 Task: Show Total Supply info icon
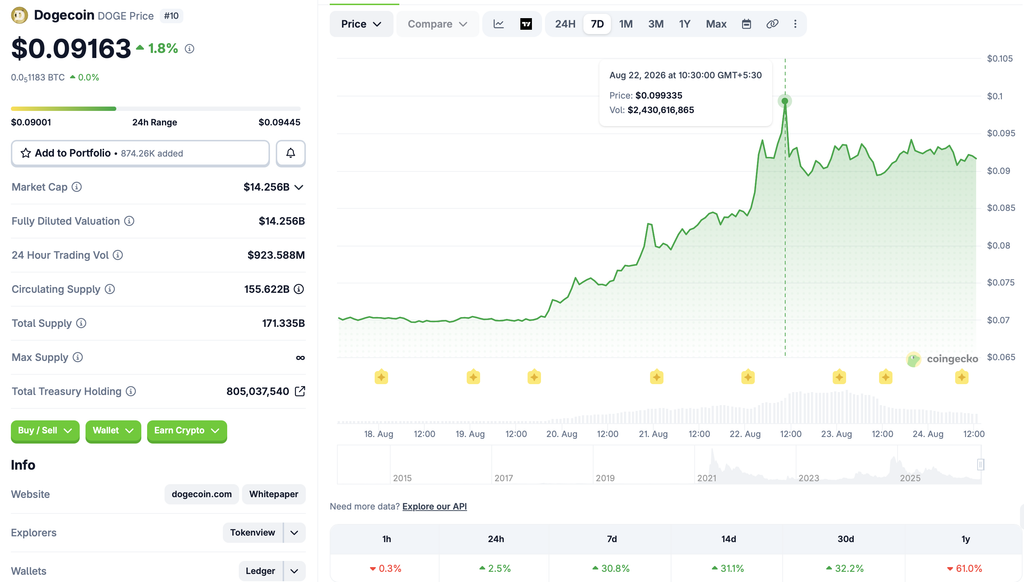[81, 323]
